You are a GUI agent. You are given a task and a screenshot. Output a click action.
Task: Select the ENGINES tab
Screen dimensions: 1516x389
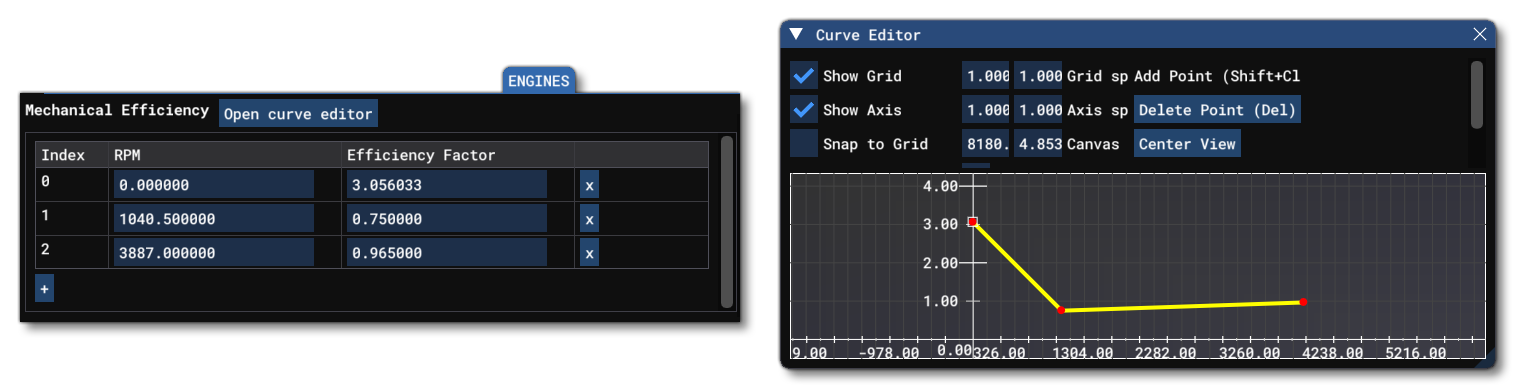tap(538, 81)
